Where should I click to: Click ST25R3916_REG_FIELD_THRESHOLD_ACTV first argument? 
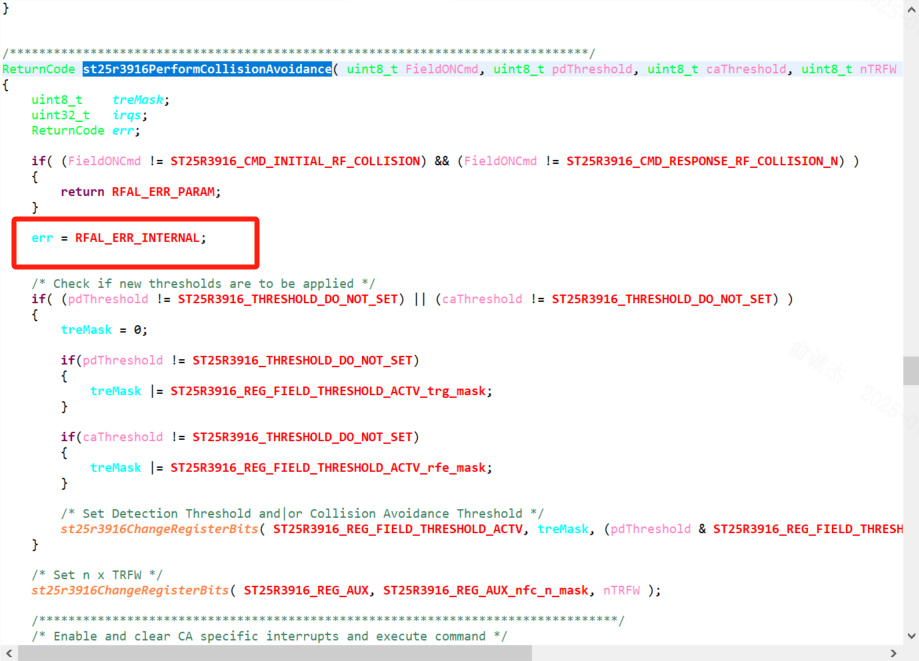click(x=398, y=529)
